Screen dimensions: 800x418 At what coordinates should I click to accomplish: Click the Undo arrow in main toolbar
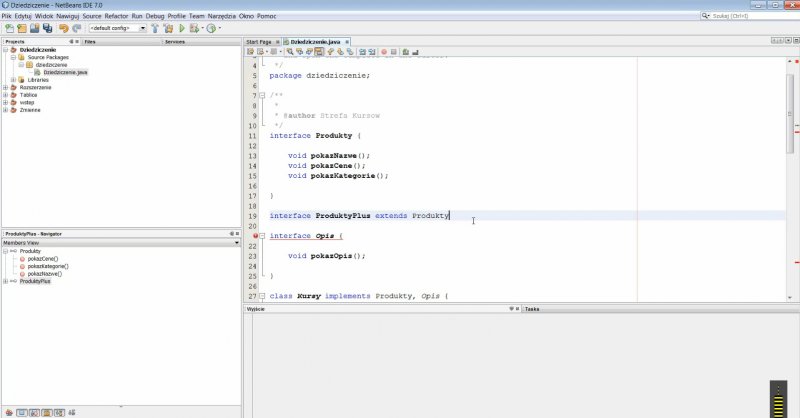[63, 28]
